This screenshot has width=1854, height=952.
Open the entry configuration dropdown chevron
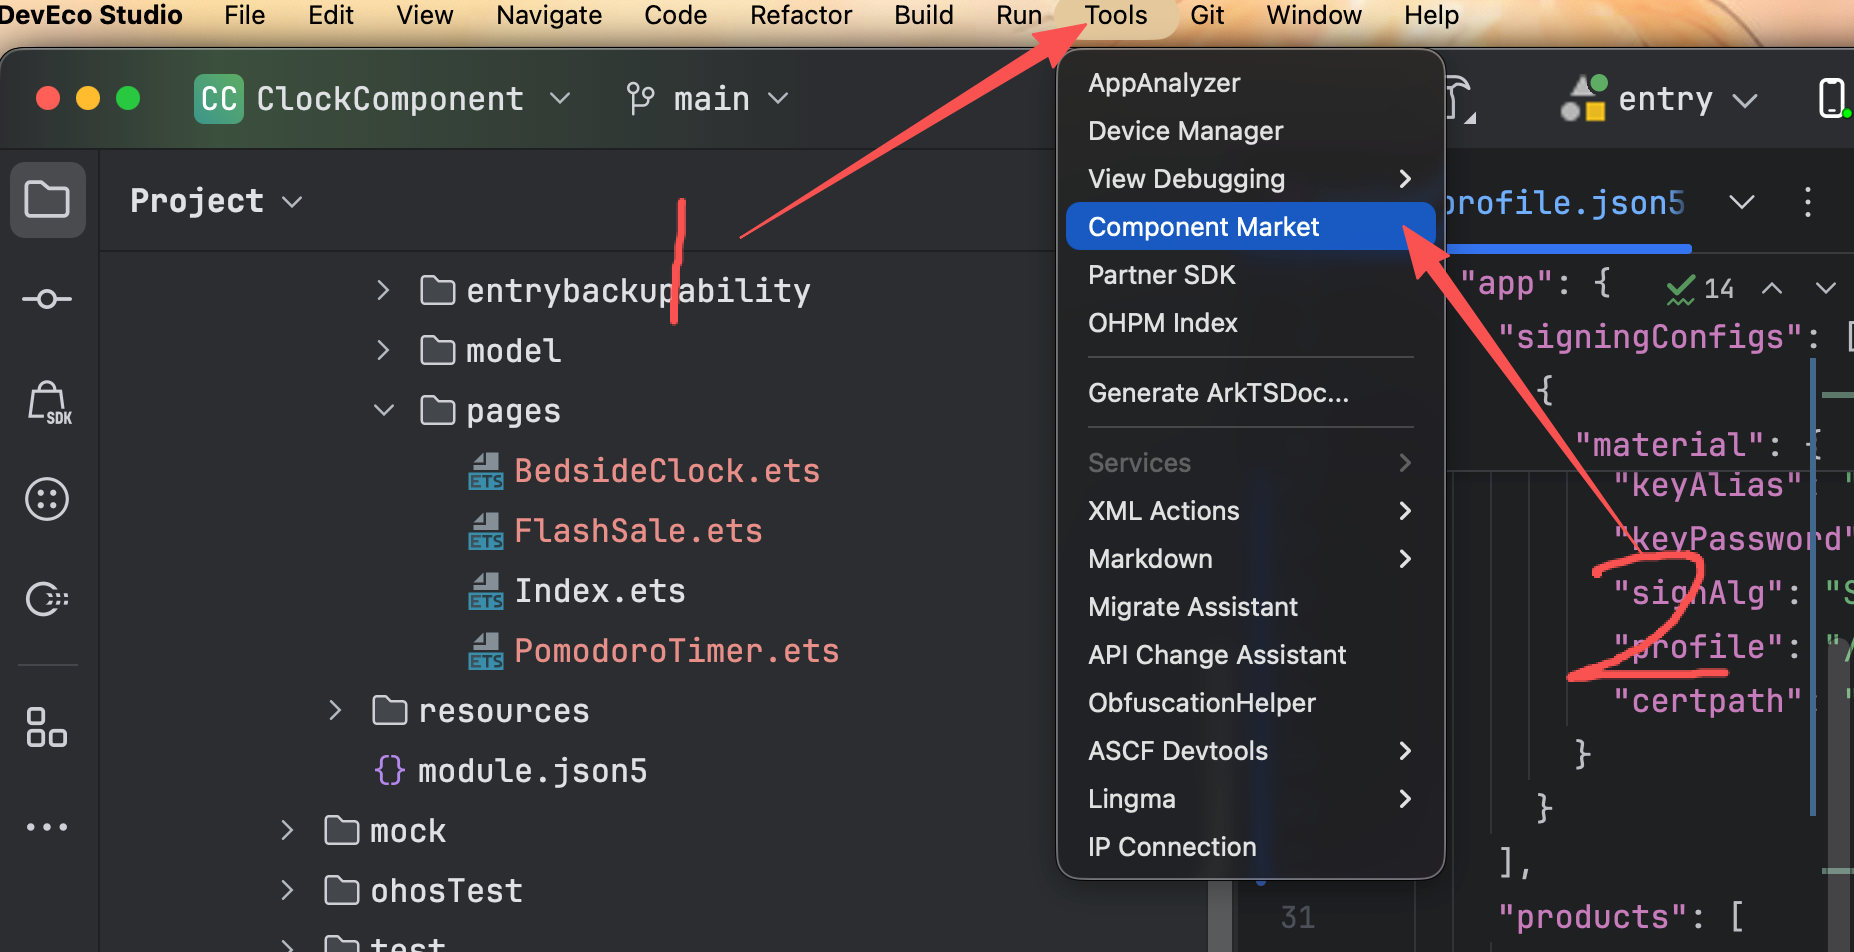pyautogui.click(x=1745, y=100)
